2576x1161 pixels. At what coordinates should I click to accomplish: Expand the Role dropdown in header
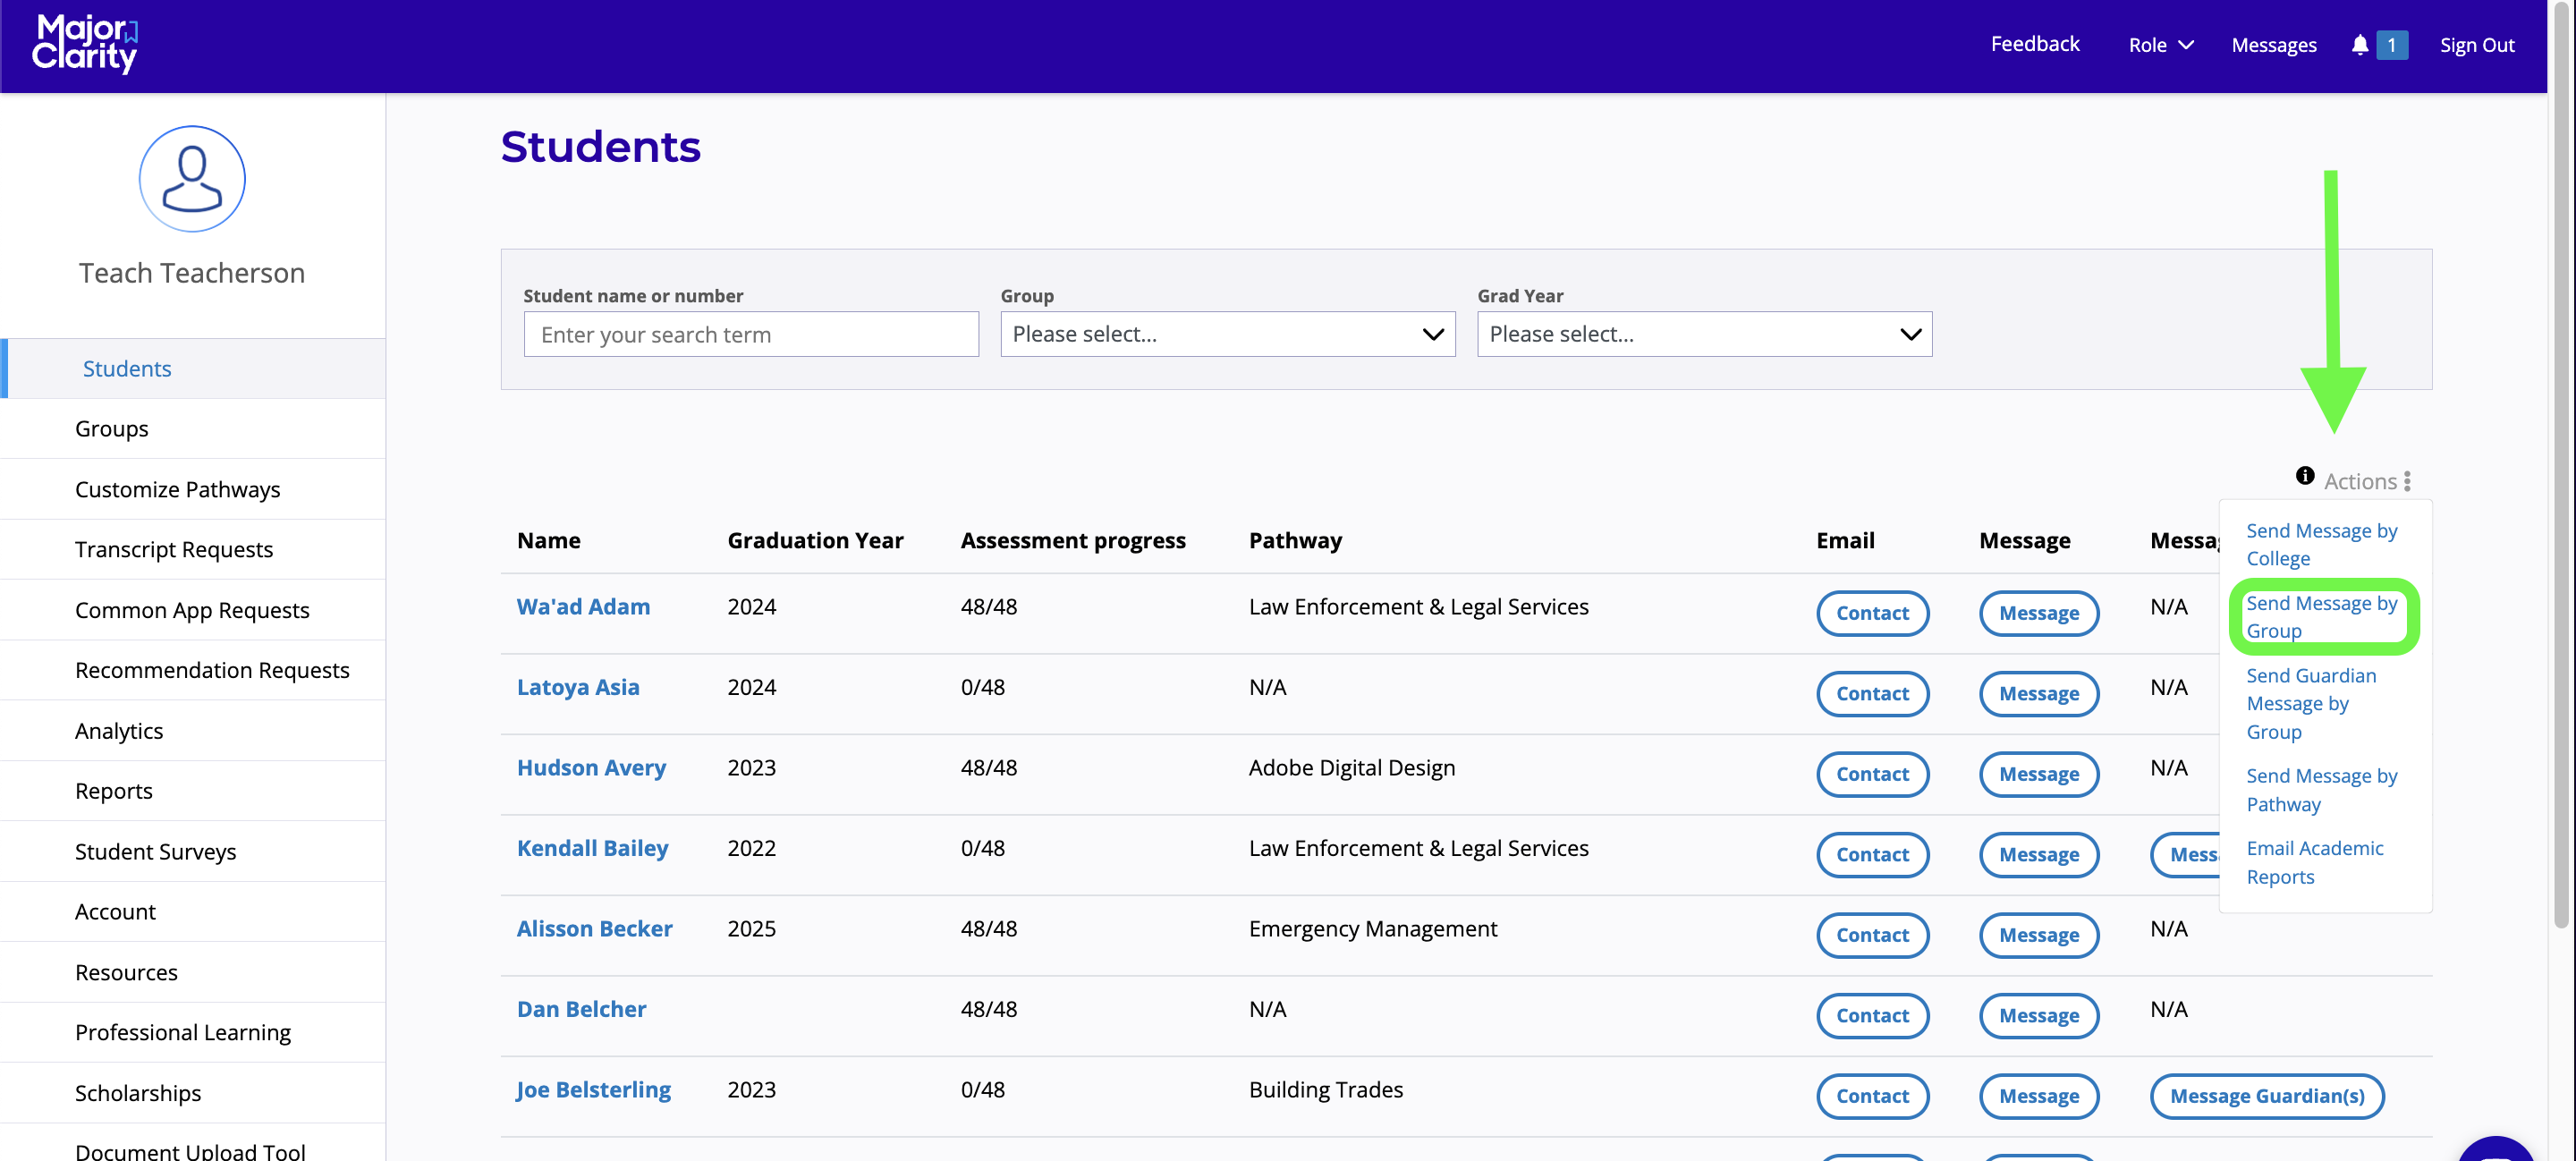2160,45
